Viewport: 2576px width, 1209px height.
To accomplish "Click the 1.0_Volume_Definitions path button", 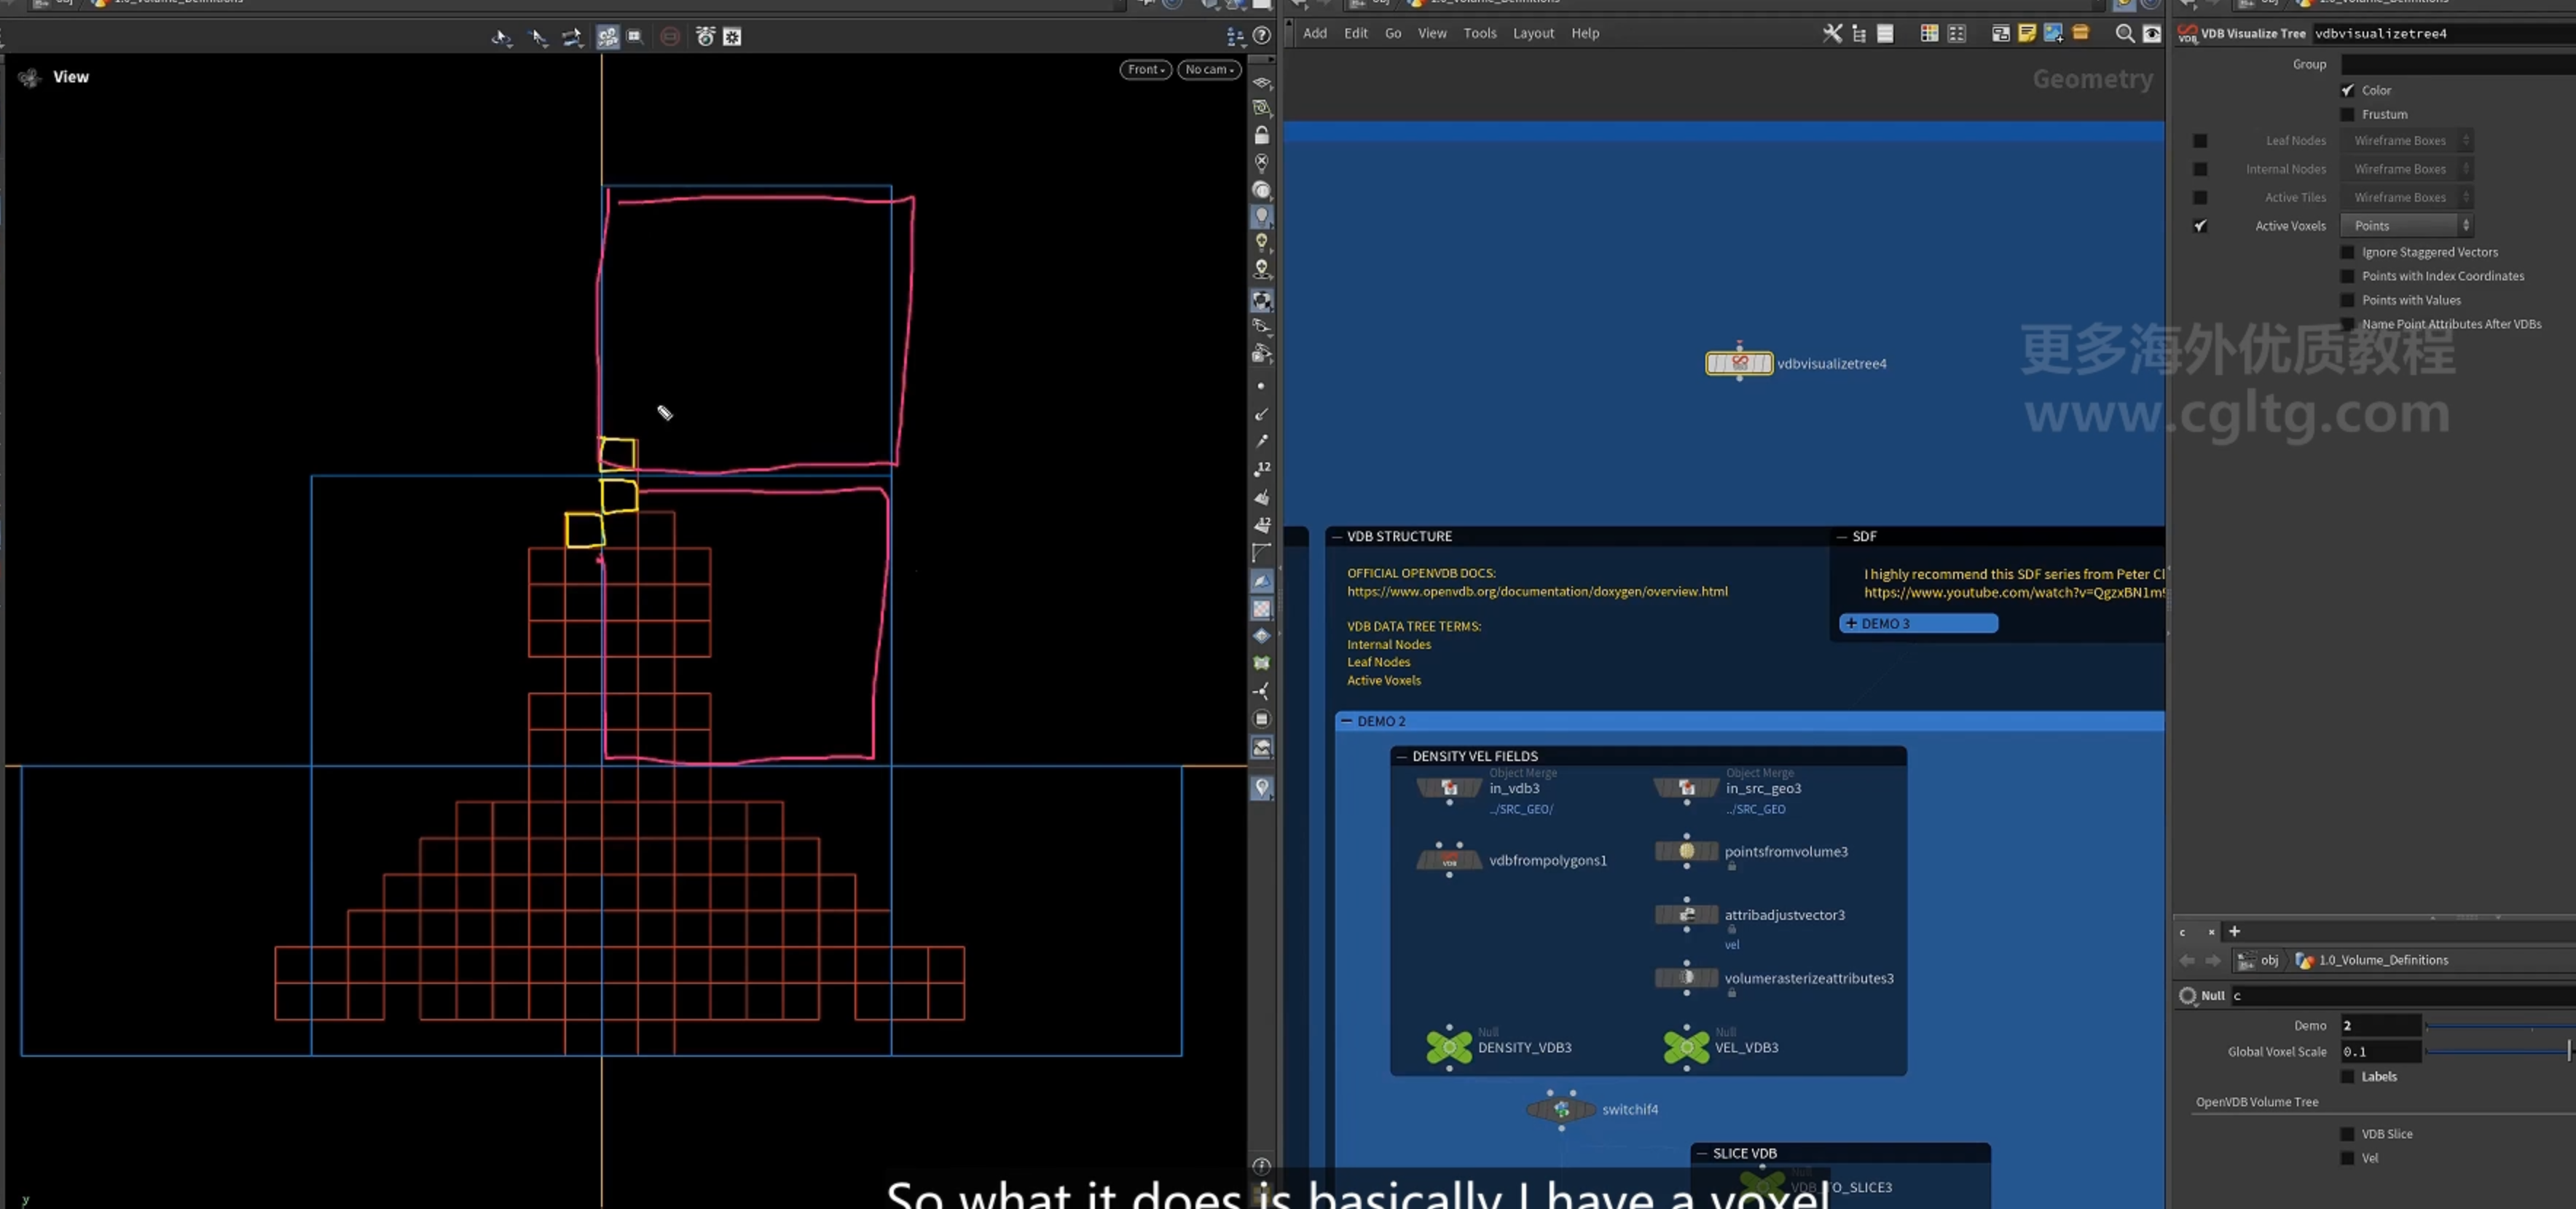I will 2372,959.
